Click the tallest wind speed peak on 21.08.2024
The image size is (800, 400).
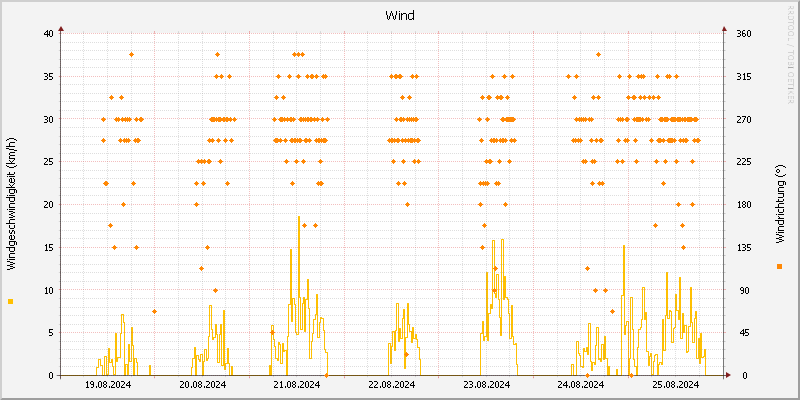tap(299, 217)
